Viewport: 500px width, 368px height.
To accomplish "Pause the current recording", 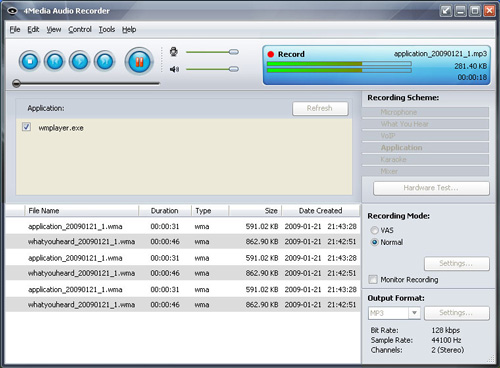I will pyautogui.click(x=139, y=62).
